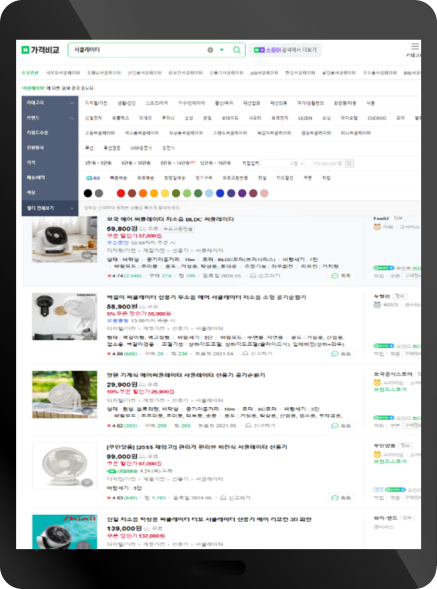Click the green search magnifier icon
Viewport: 437px width, 589px height.
(x=237, y=50)
